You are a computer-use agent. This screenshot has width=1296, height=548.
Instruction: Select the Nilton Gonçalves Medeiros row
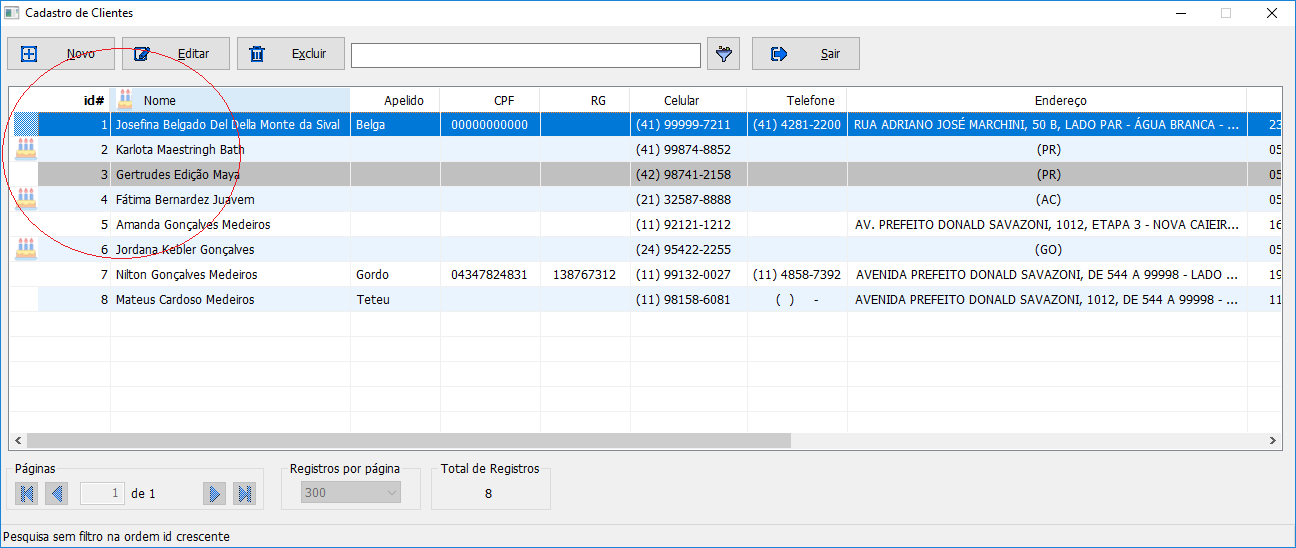click(x=186, y=274)
